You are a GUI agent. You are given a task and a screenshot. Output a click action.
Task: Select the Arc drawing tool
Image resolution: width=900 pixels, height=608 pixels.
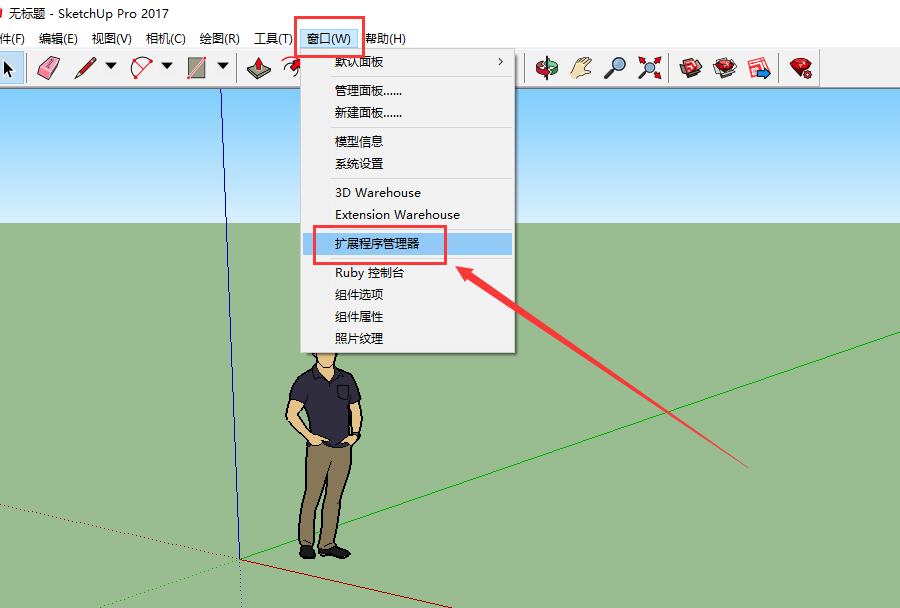click(141, 68)
